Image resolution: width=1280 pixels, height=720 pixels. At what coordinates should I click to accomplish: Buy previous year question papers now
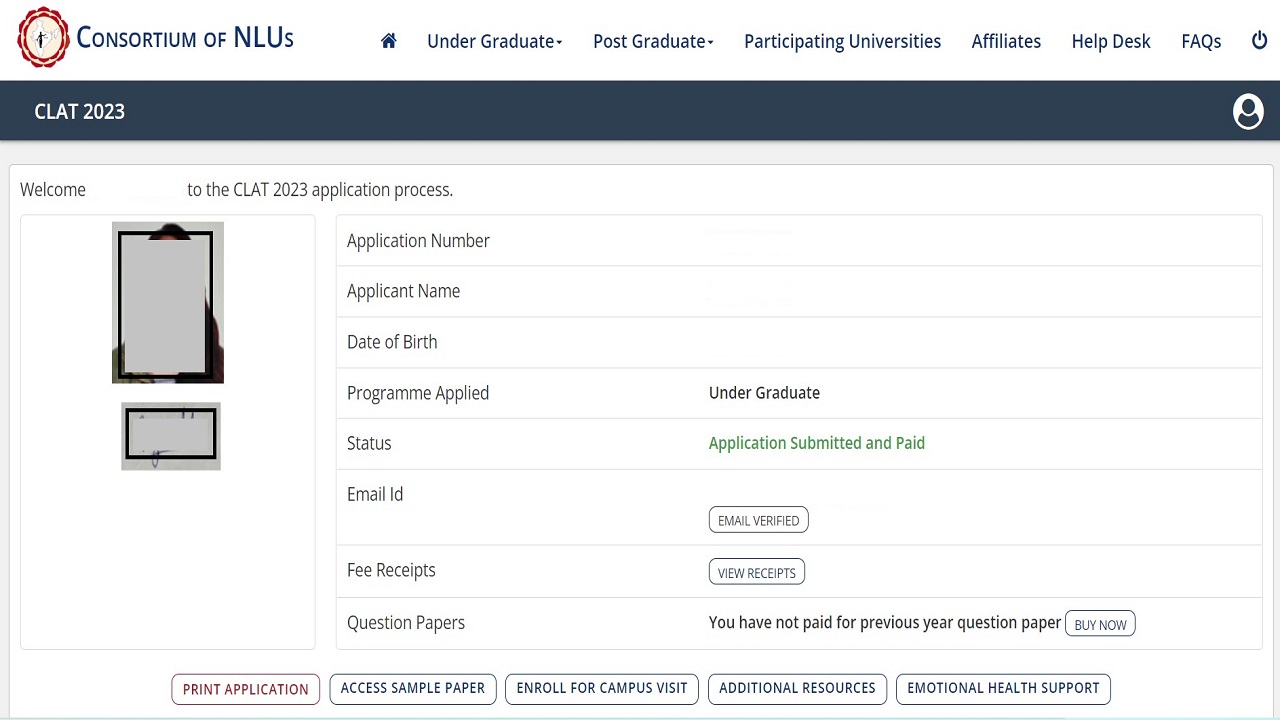tap(1100, 624)
